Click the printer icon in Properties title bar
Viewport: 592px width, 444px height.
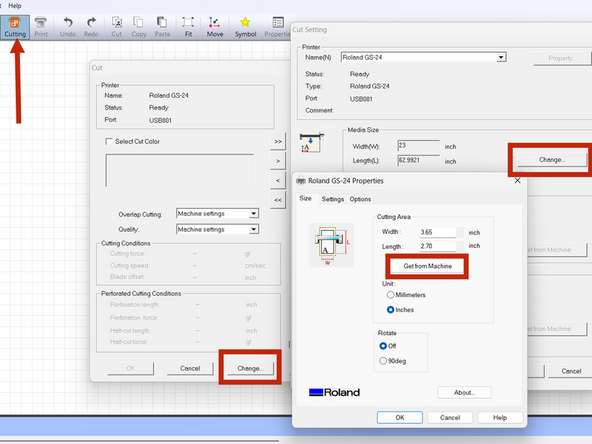point(301,181)
